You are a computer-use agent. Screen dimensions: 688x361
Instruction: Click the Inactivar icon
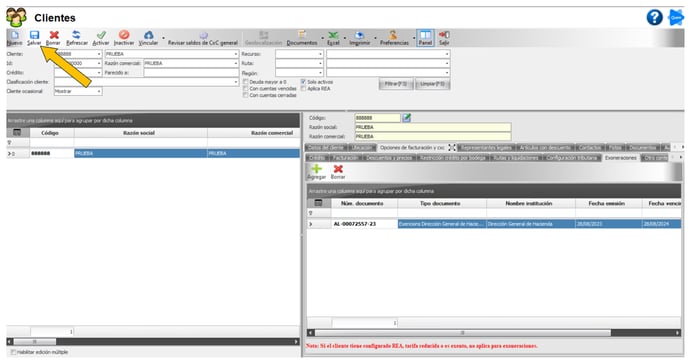tap(124, 35)
